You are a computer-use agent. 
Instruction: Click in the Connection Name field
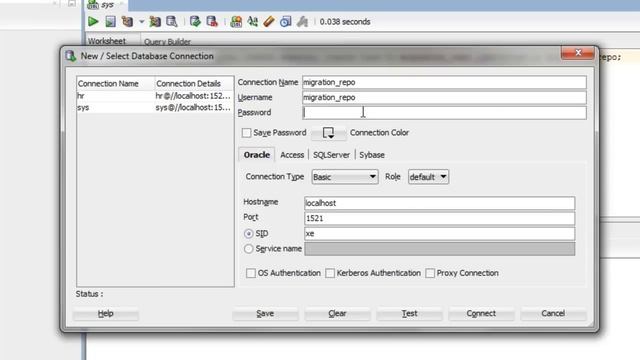click(444, 82)
